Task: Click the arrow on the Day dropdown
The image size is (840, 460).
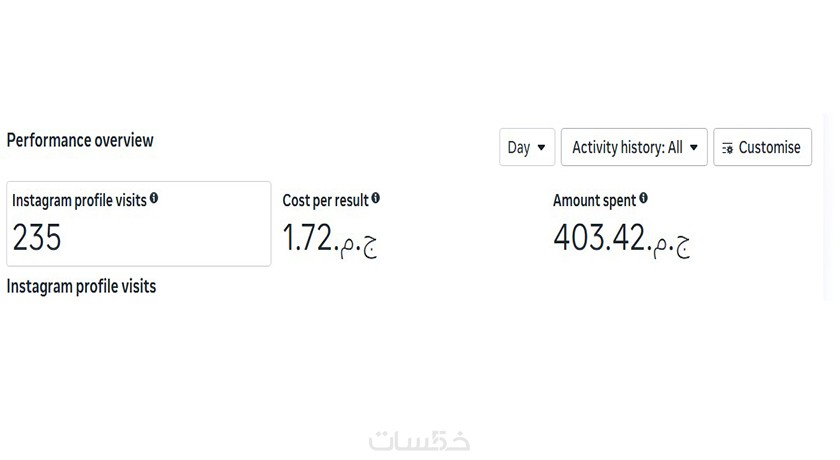Action: pos(541,147)
